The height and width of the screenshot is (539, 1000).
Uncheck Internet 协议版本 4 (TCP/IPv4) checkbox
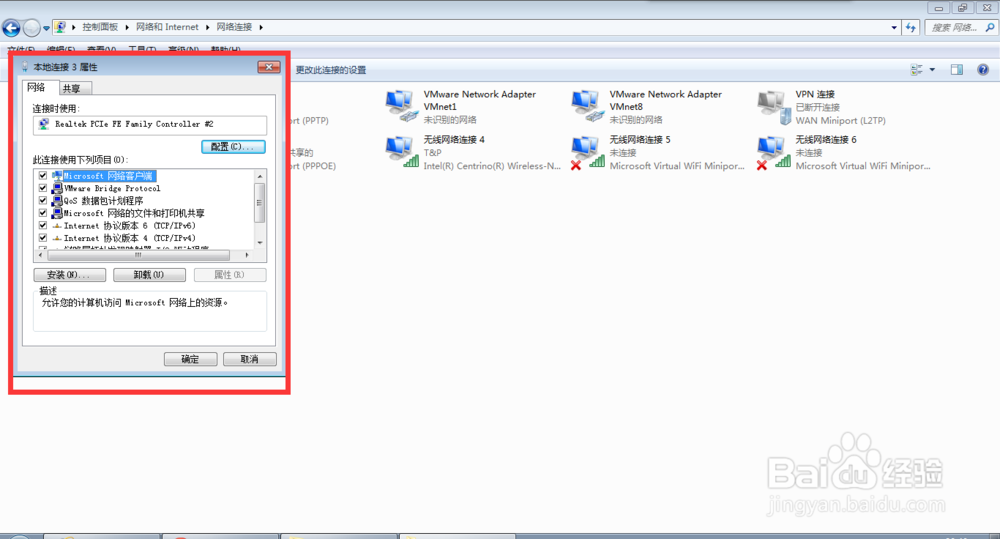tap(43, 238)
